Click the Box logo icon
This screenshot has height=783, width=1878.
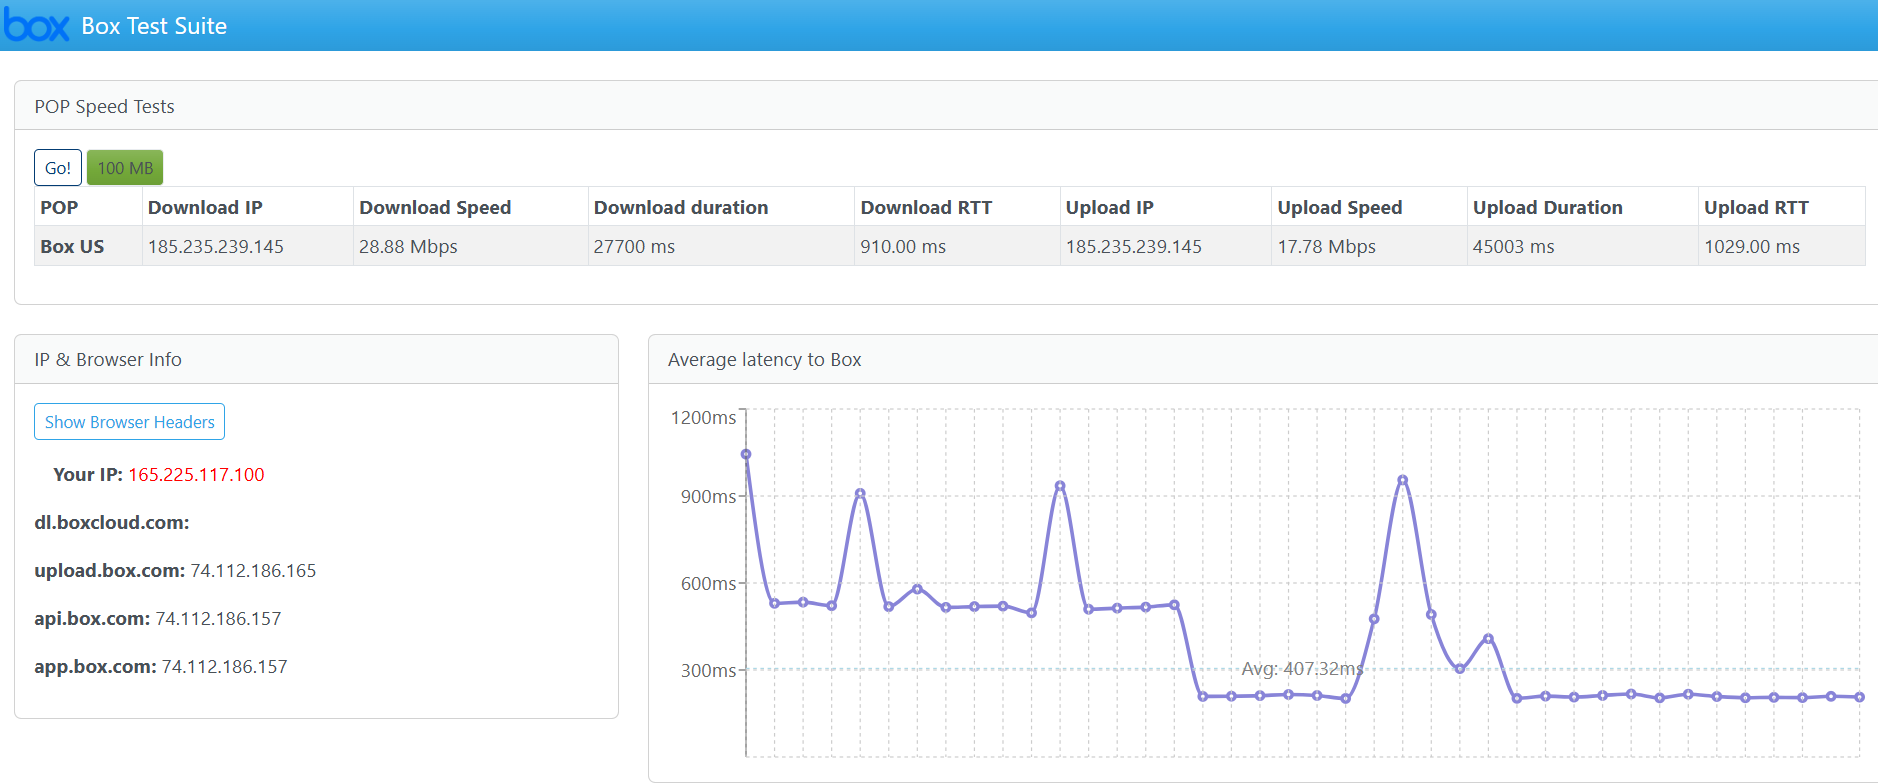pos(37,26)
